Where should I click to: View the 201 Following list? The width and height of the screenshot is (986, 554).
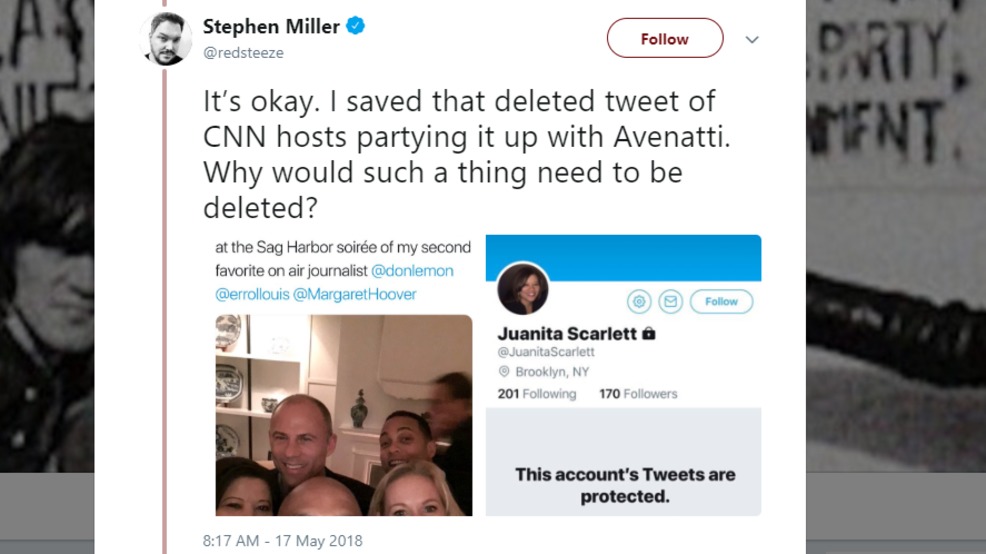click(x=537, y=394)
